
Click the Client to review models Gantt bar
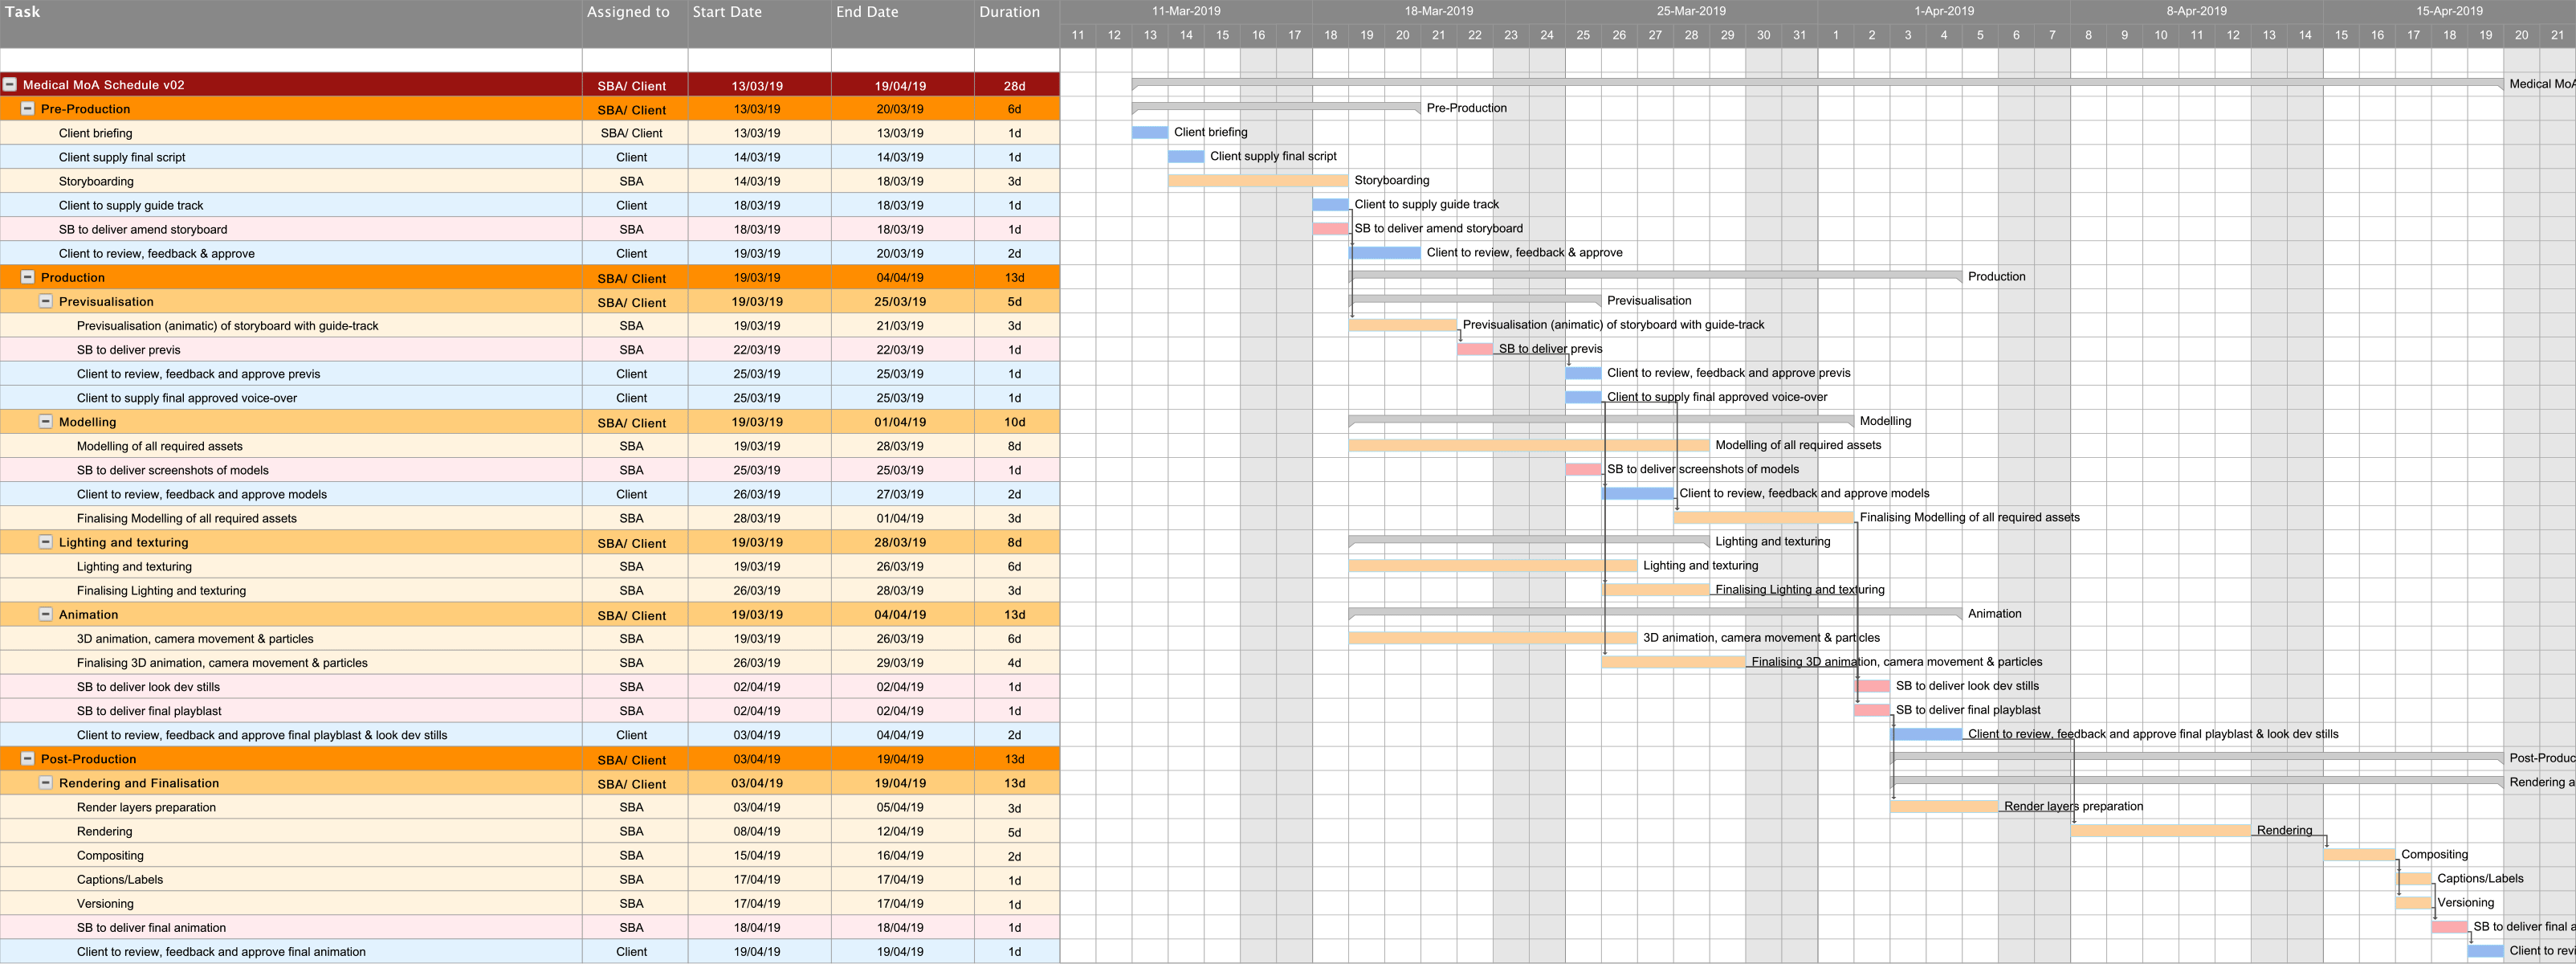coord(1638,493)
